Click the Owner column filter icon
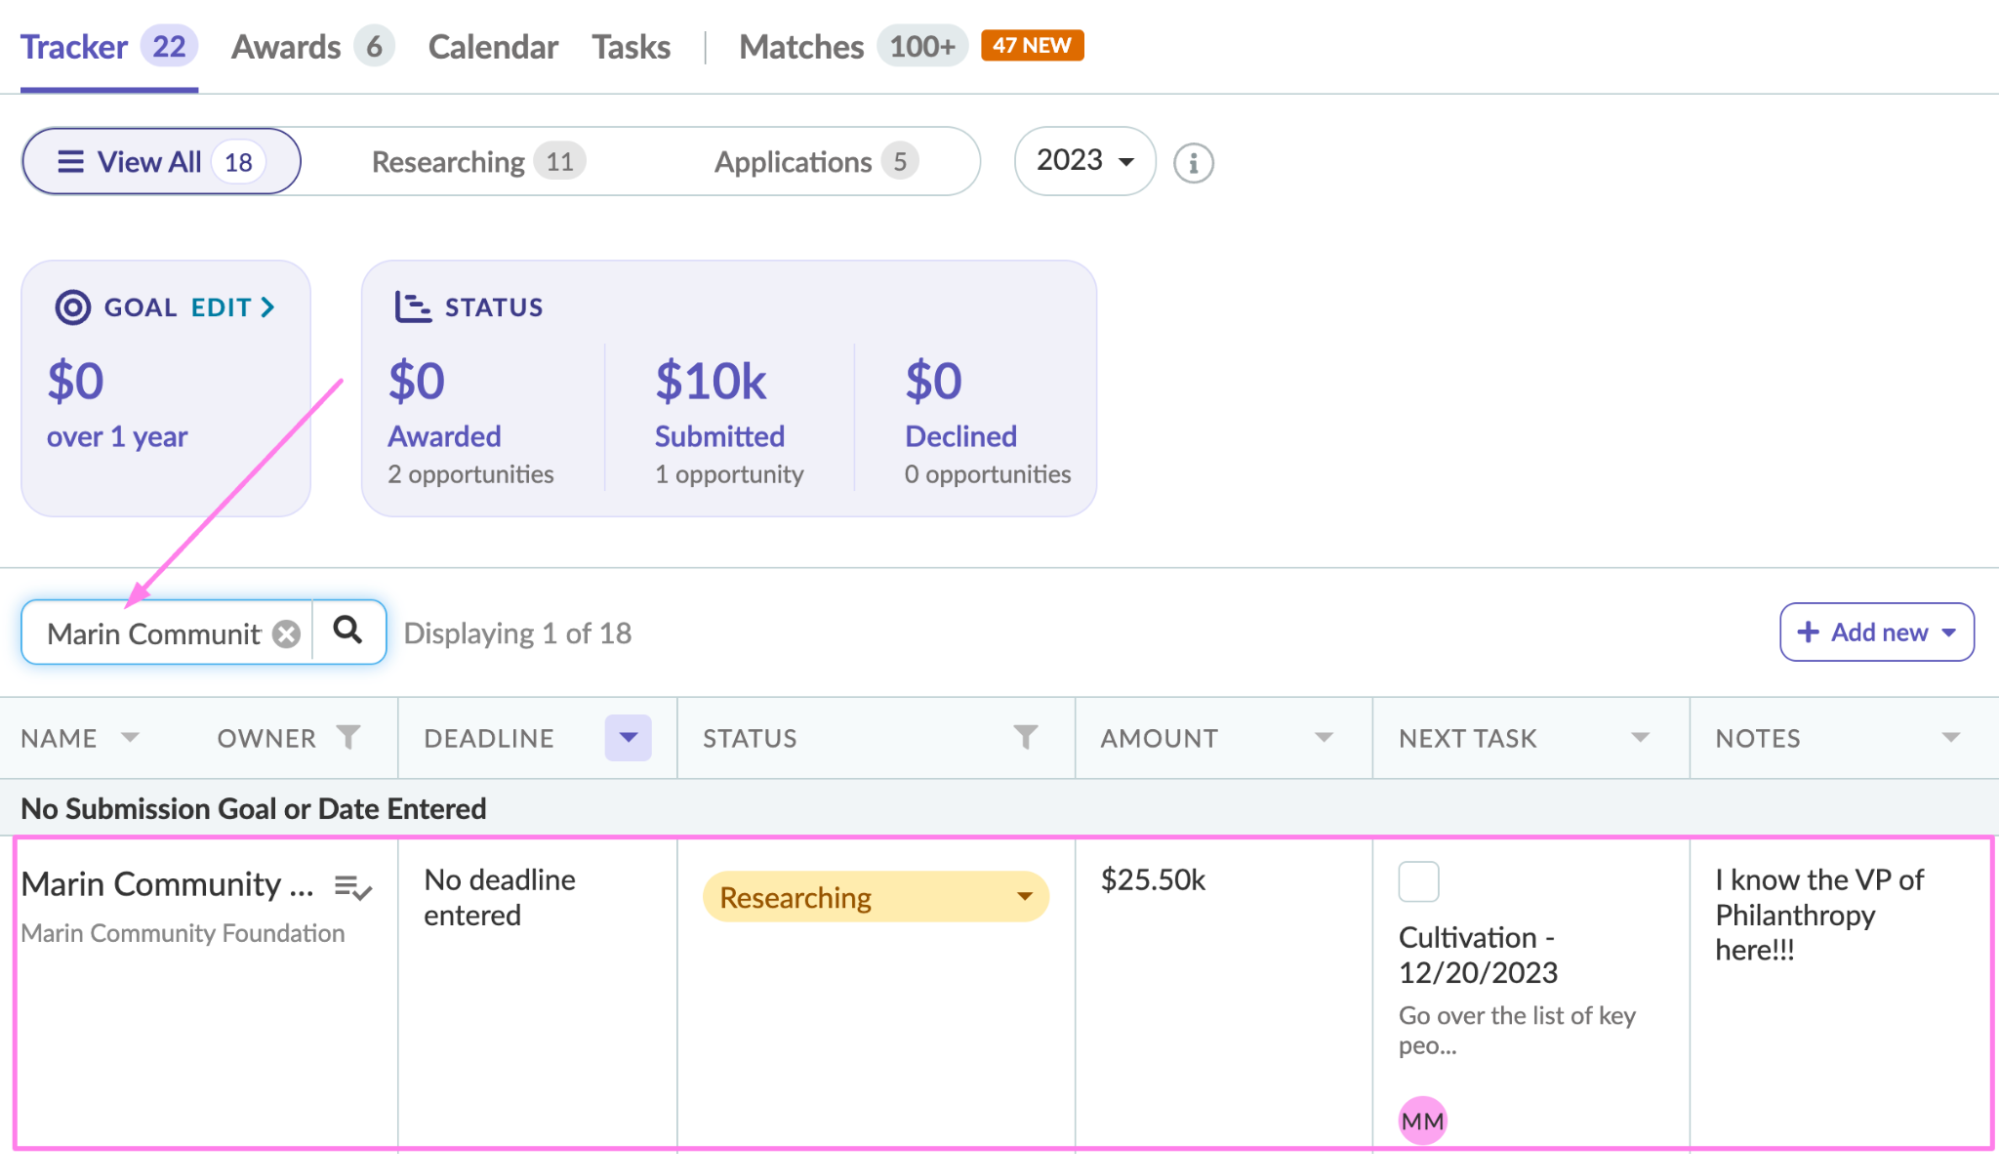Screen dimensions: 1999x1154 pyautogui.click(x=348, y=737)
